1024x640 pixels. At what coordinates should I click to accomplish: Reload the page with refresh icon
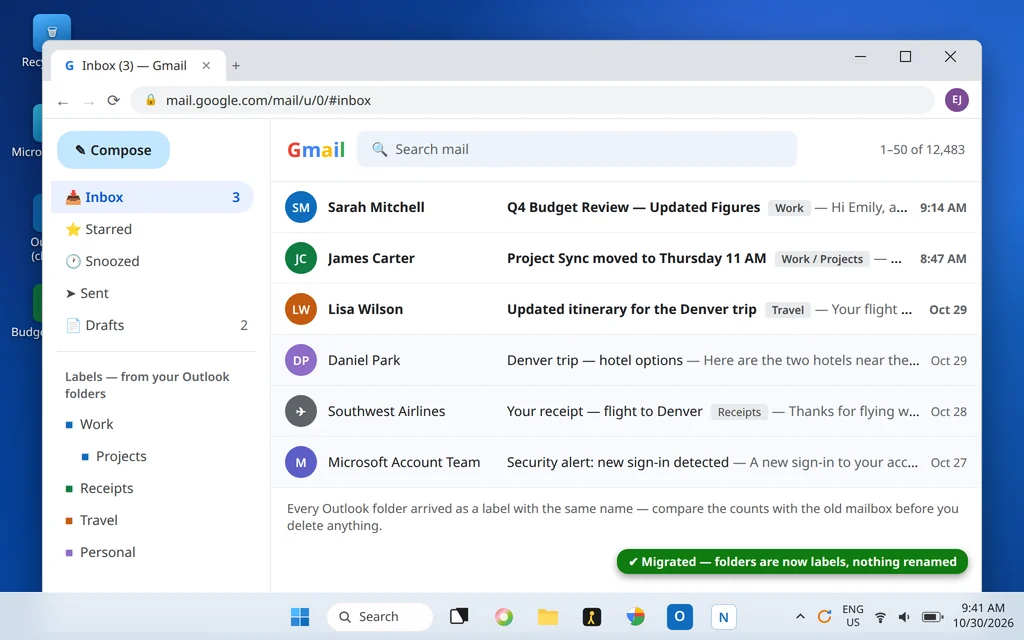click(x=114, y=101)
